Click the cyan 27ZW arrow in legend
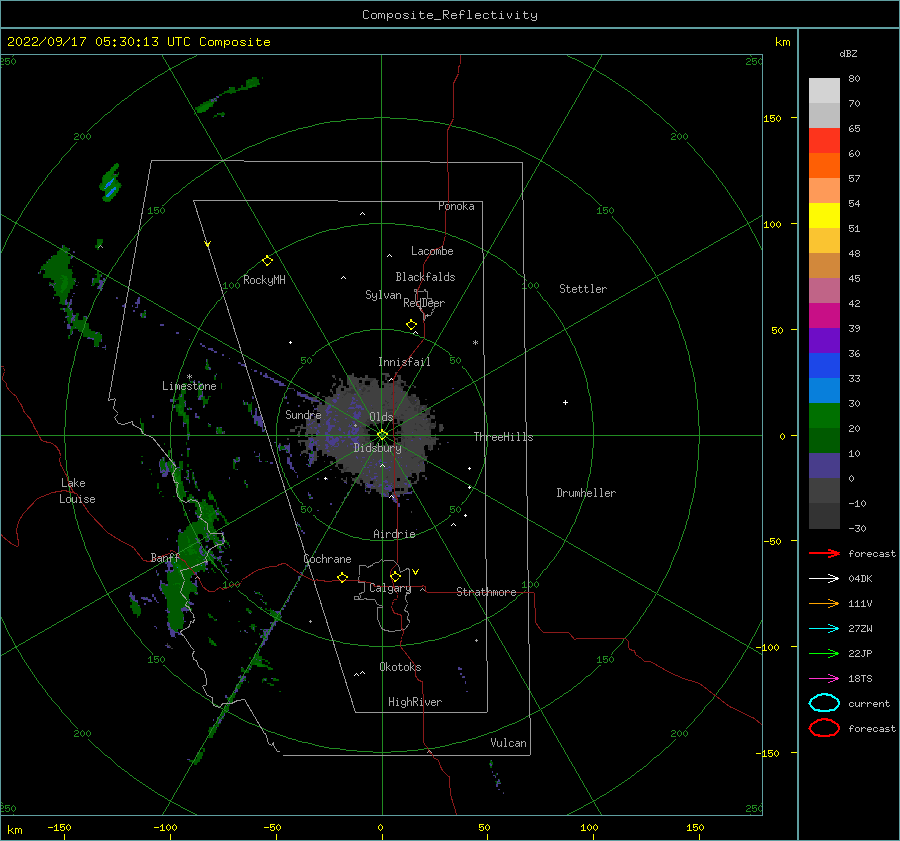 click(824, 629)
